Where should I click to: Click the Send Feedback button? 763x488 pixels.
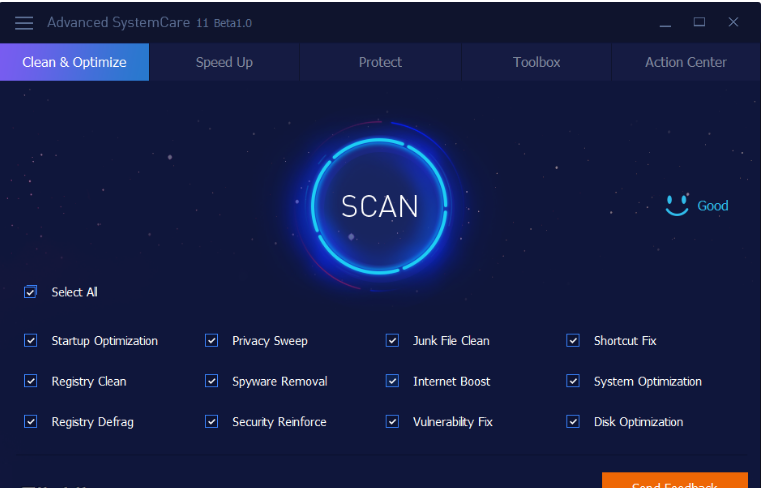tap(674, 481)
